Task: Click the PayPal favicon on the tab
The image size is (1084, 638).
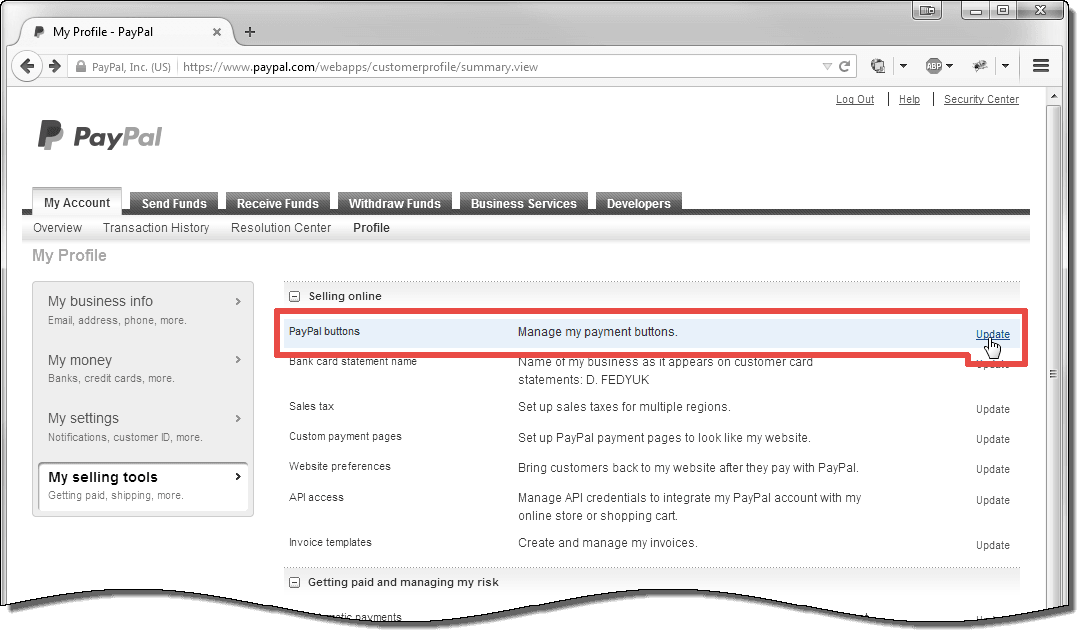Action: click(x=39, y=32)
